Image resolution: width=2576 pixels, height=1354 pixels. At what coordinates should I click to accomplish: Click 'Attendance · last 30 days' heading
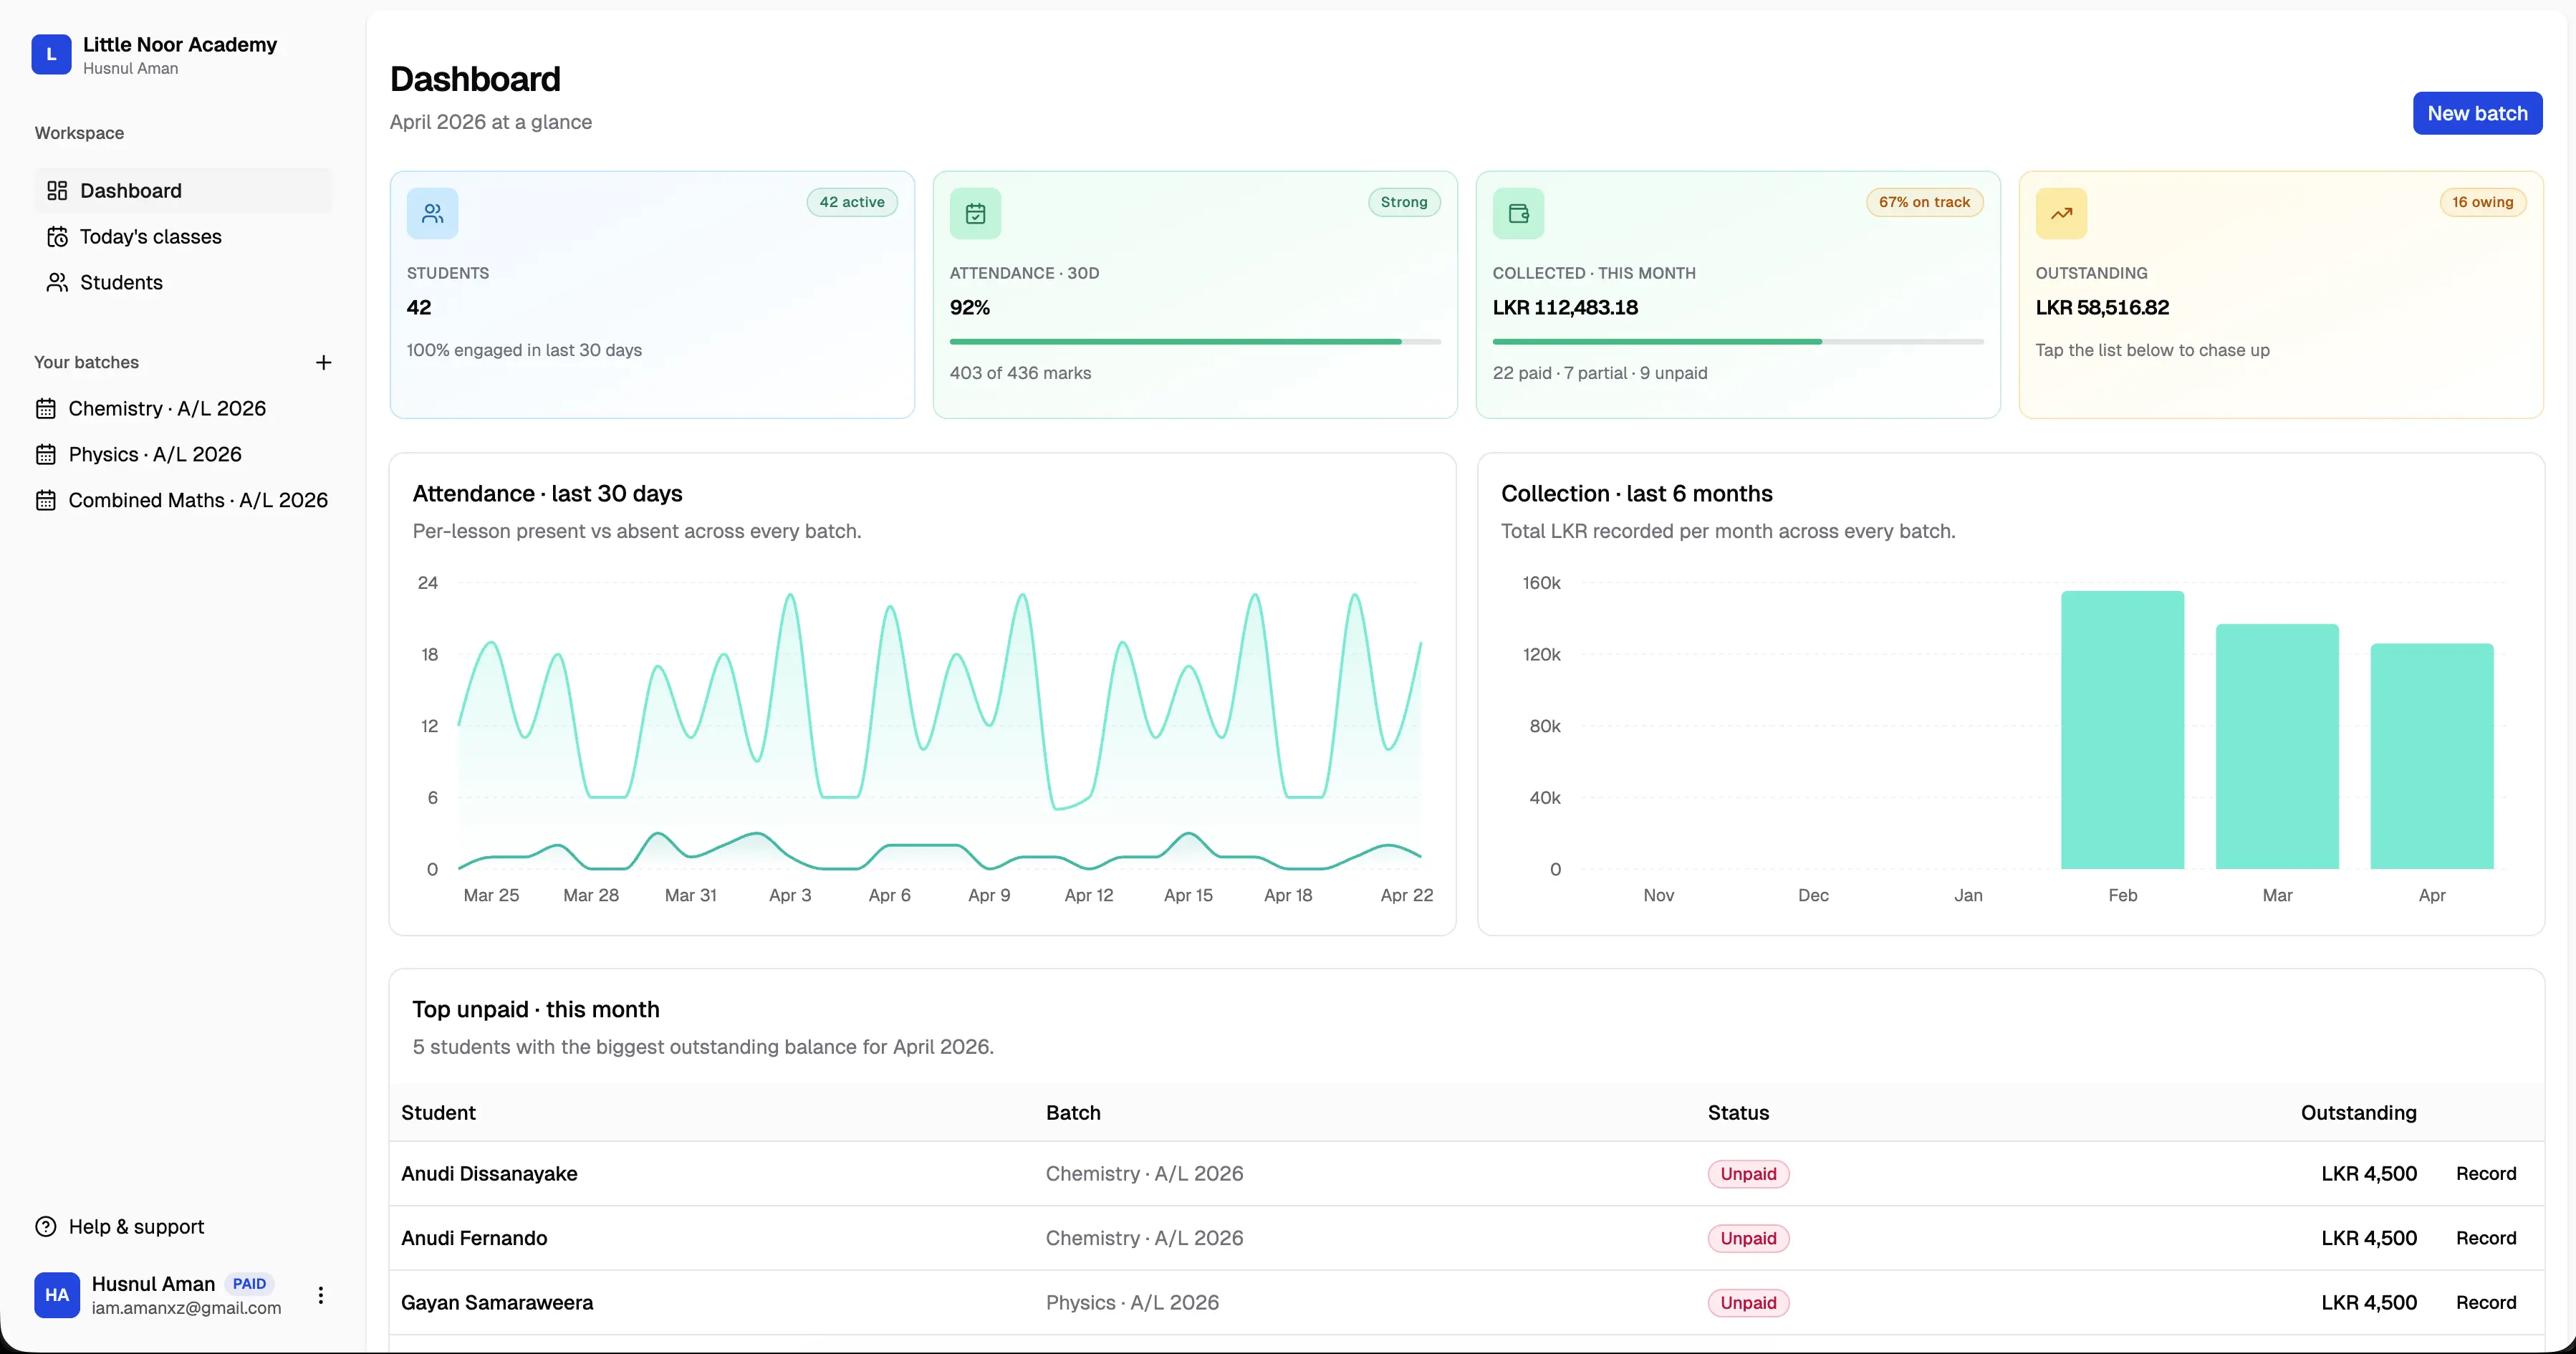[x=547, y=494]
